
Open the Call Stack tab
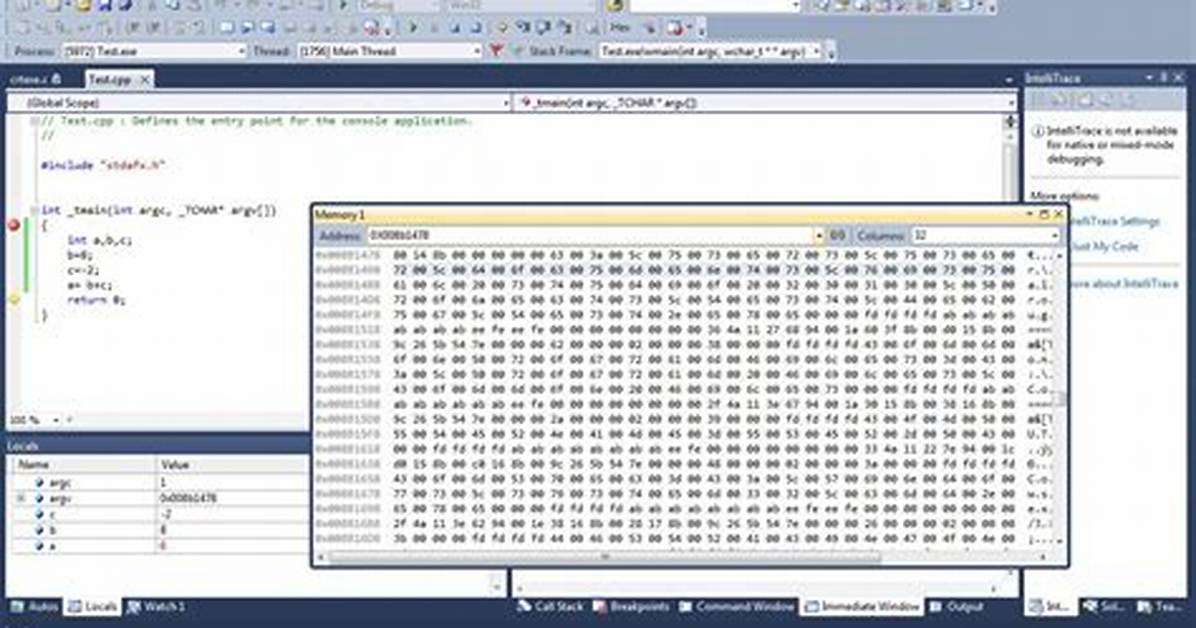pyautogui.click(x=550, y=607)
